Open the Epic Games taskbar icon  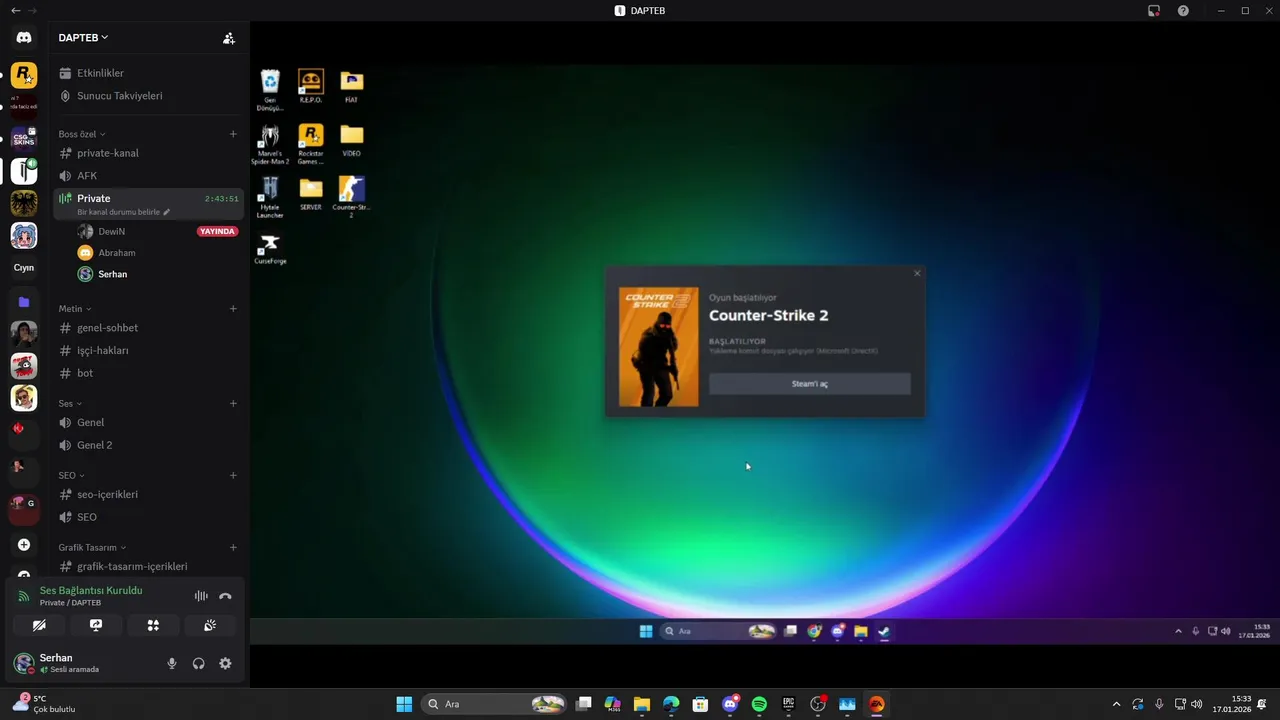788,704
